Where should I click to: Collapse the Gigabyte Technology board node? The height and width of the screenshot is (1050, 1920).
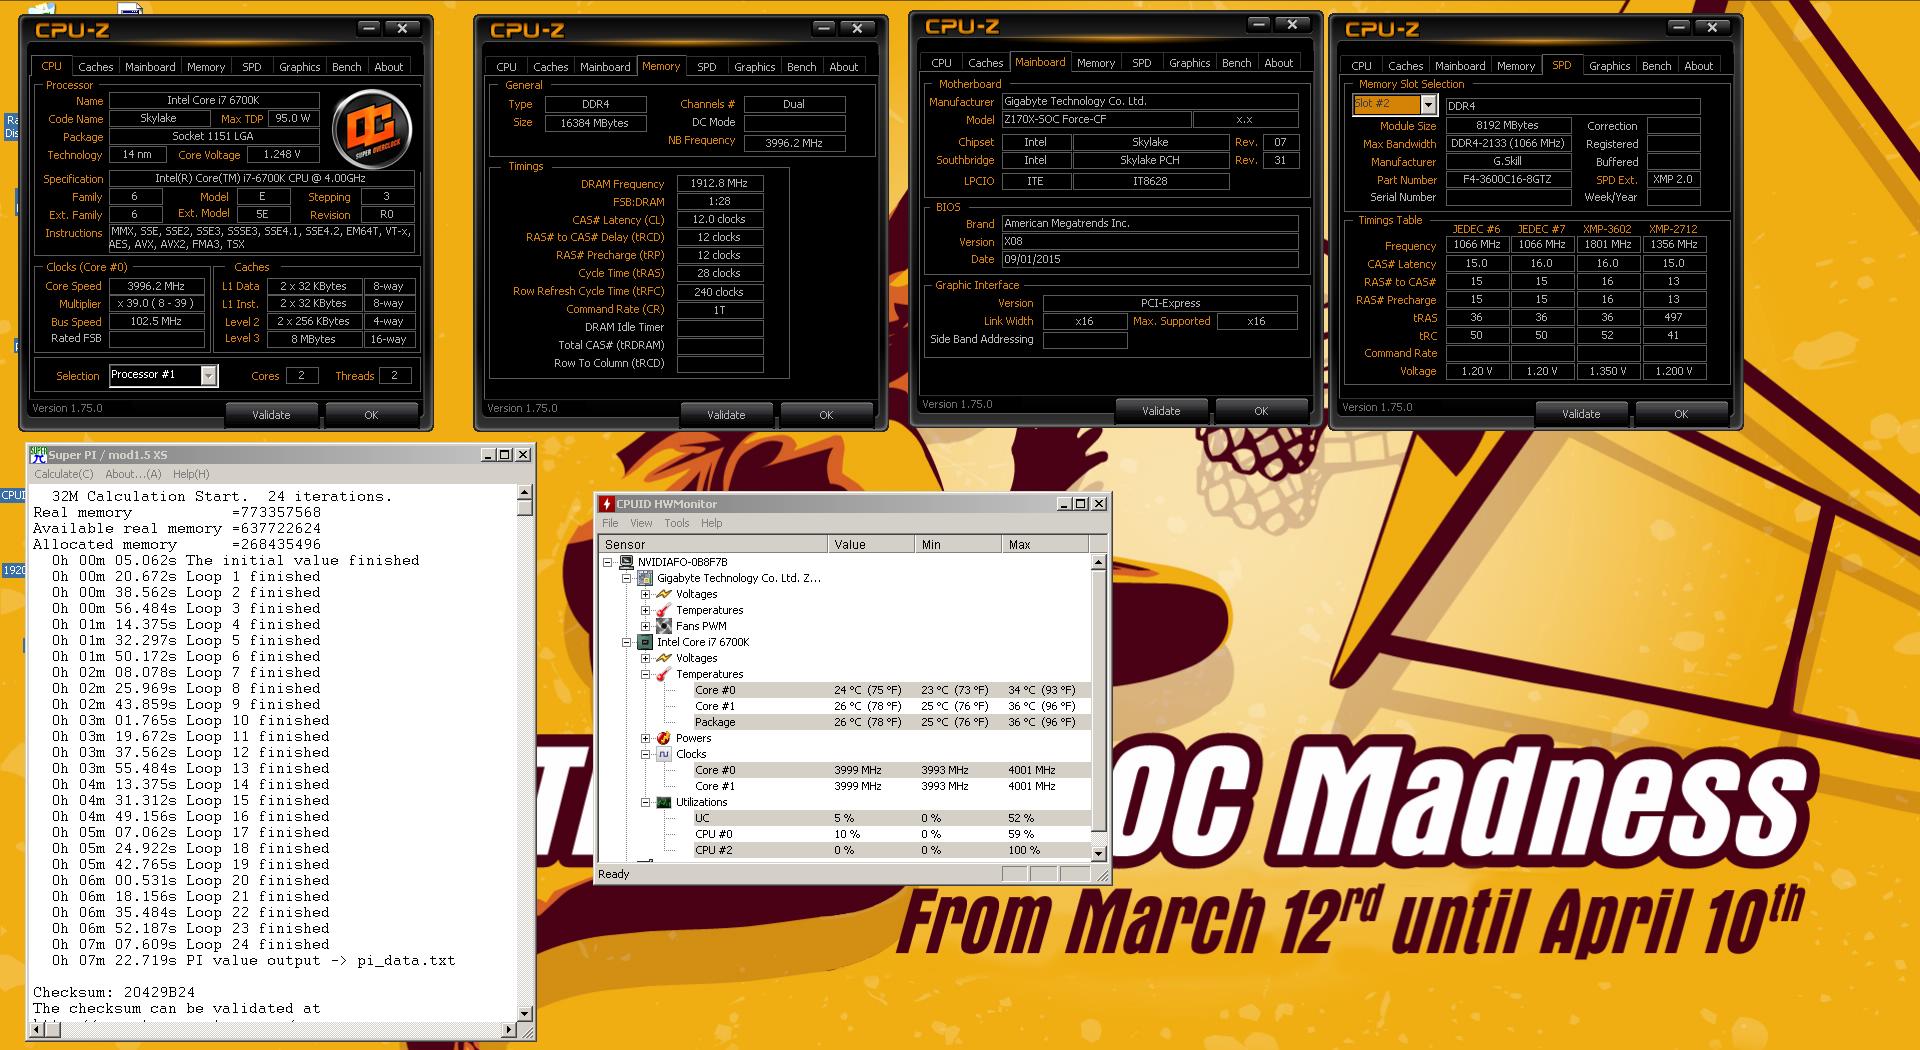pyautogui.click(x=626, y=578)
